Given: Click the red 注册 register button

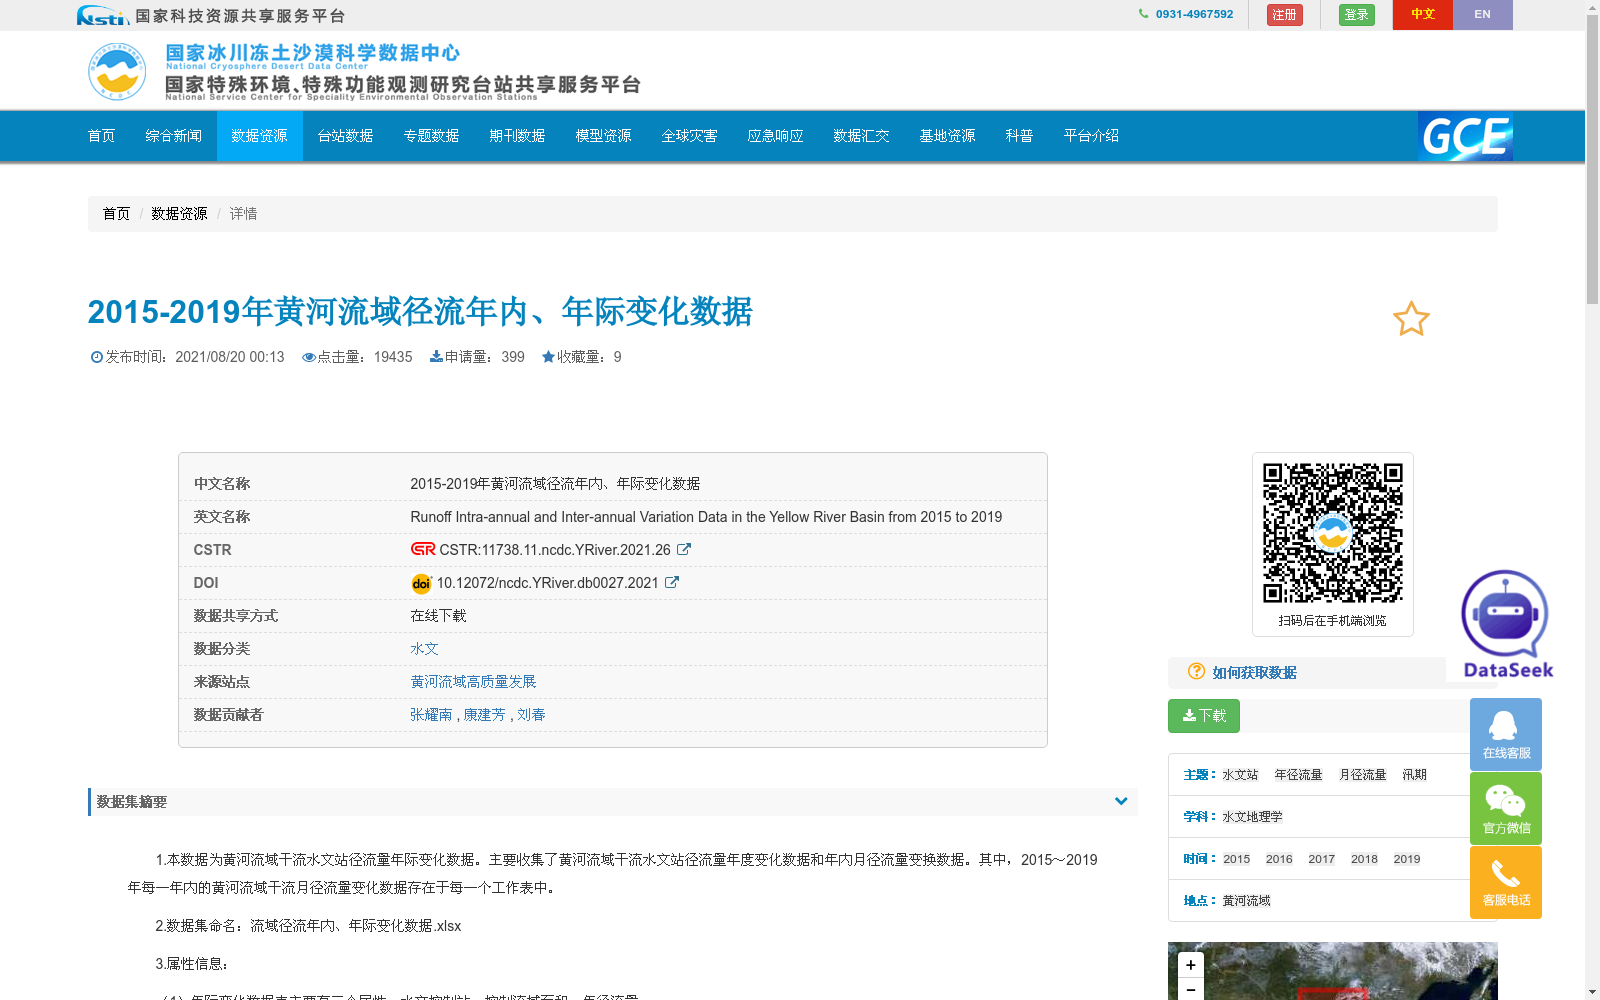Looking at the screenshot, I should [x=1285, y=15].
